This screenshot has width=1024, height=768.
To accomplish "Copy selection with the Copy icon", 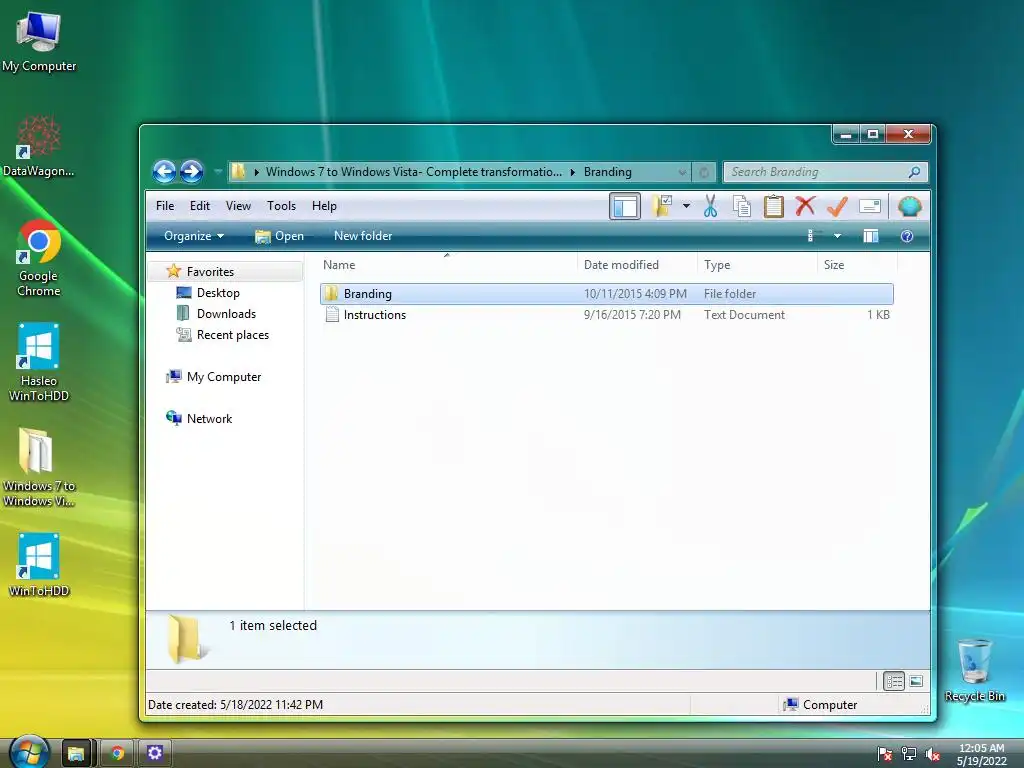I will pyautogui.click(x=742, y=206).
